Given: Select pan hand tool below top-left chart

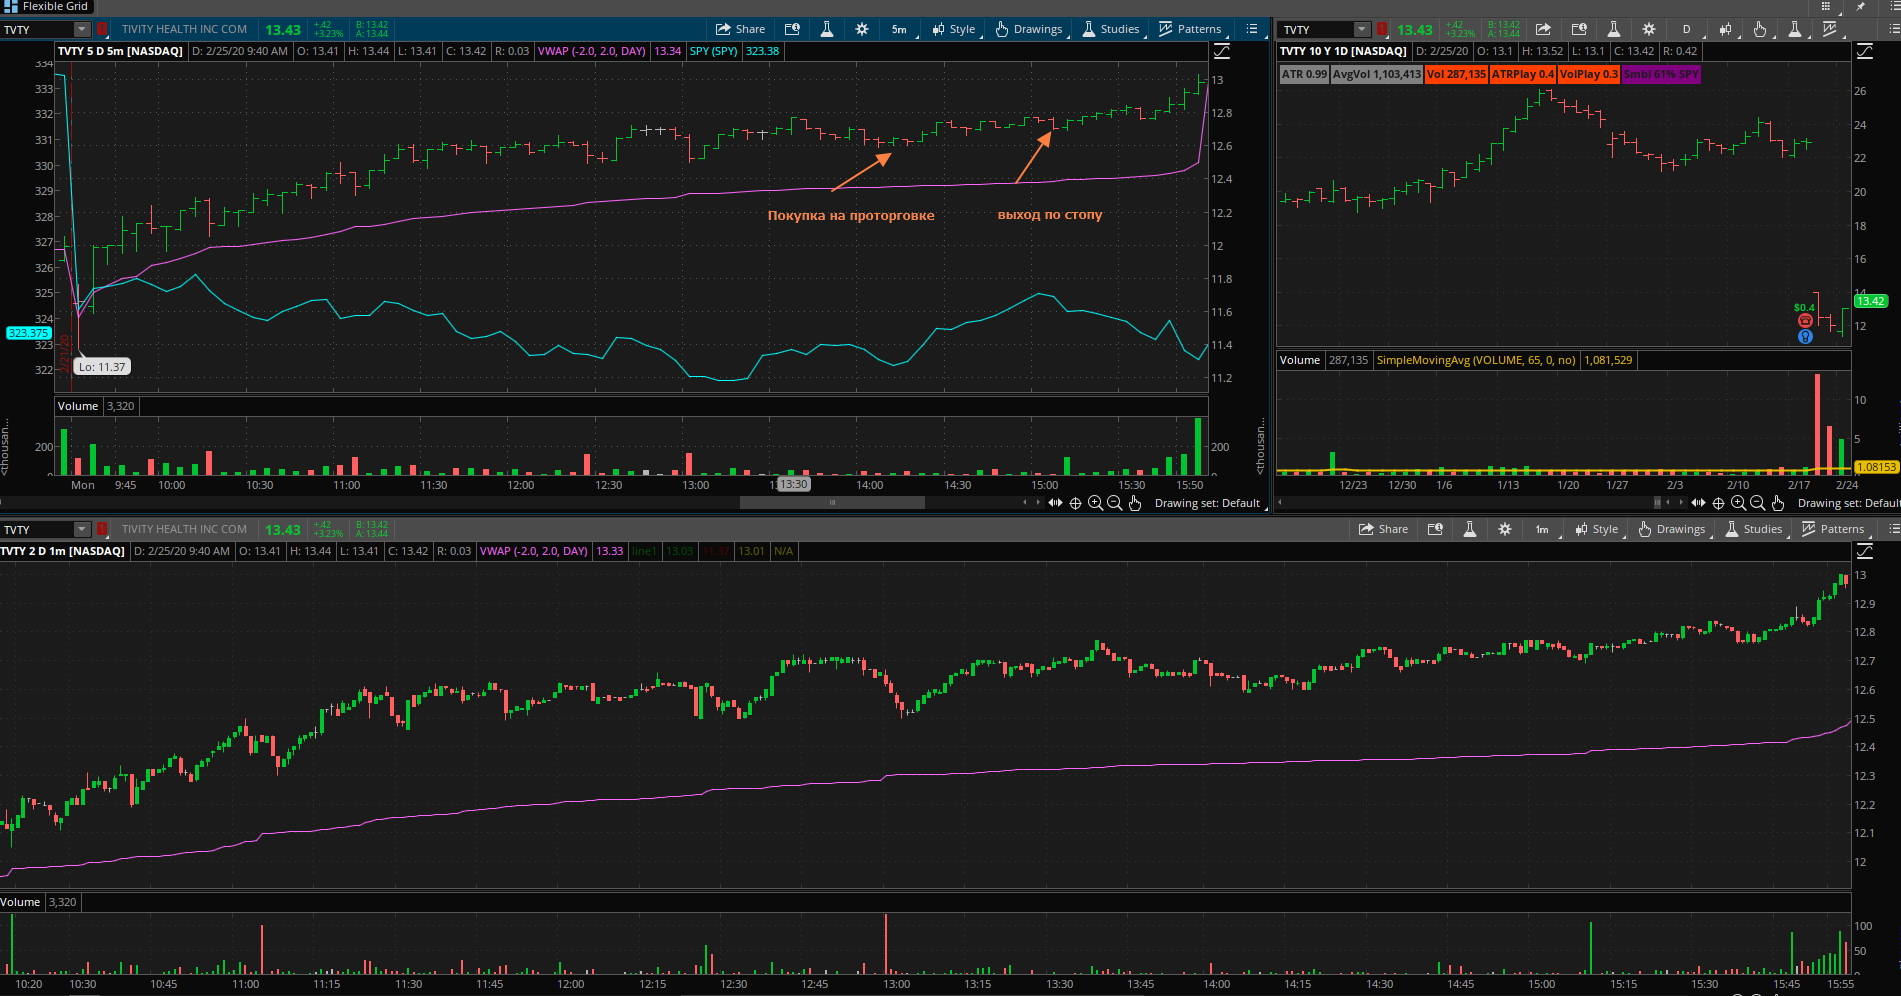Looking at the screenshot, I should [1135, 503].
